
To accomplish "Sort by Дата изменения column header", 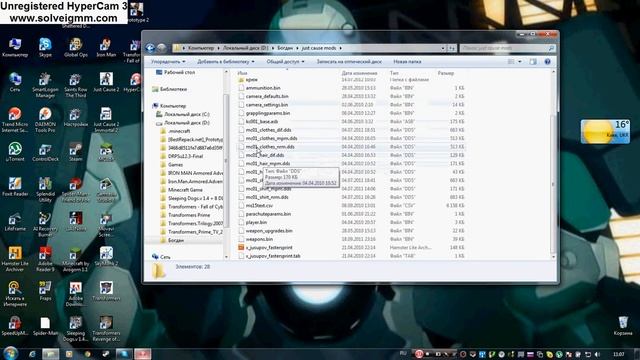I will click(x=359, y=73).
